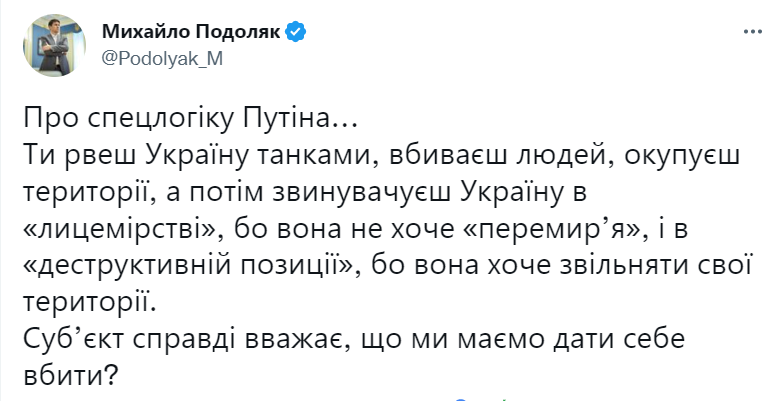
Task: Click the partial blue icon at the bottom edge
Action: [462, 399]
